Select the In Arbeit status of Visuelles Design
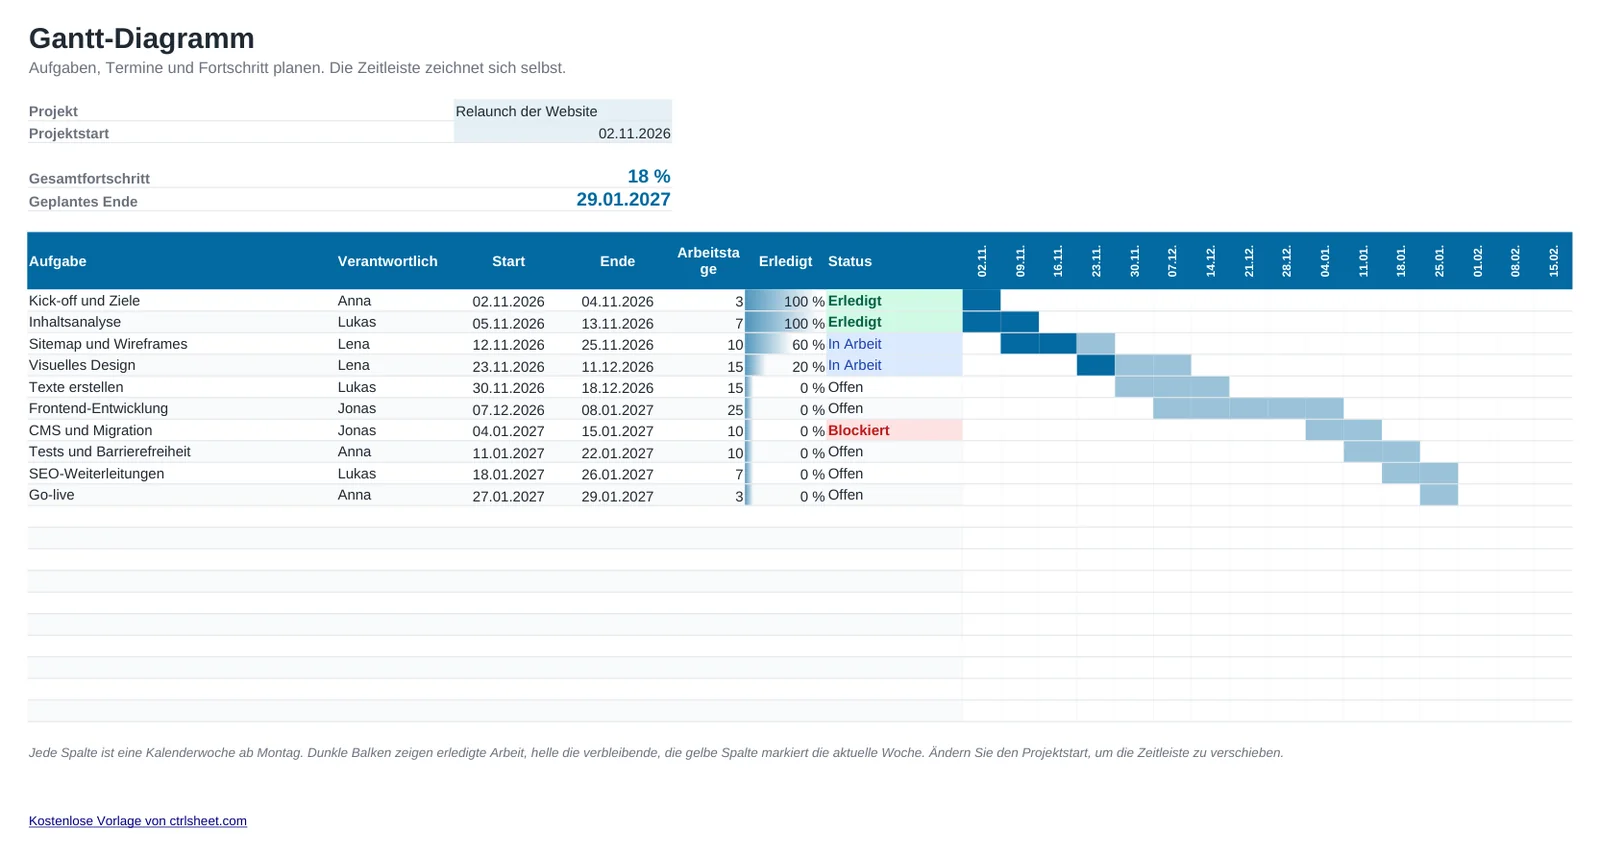The image size is (1600, 855). click(x=894, y=365)
